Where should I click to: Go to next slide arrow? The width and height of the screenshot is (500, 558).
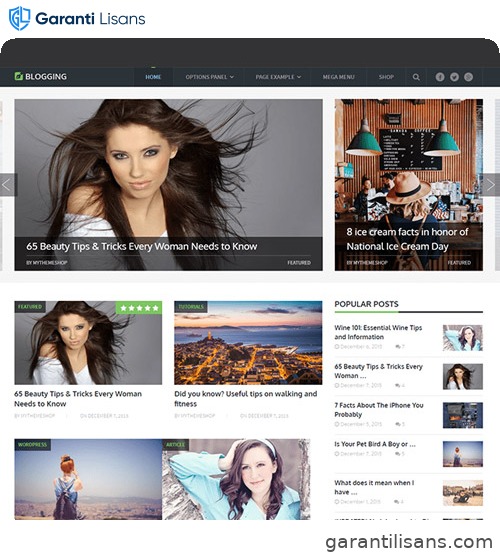point(491,185)
